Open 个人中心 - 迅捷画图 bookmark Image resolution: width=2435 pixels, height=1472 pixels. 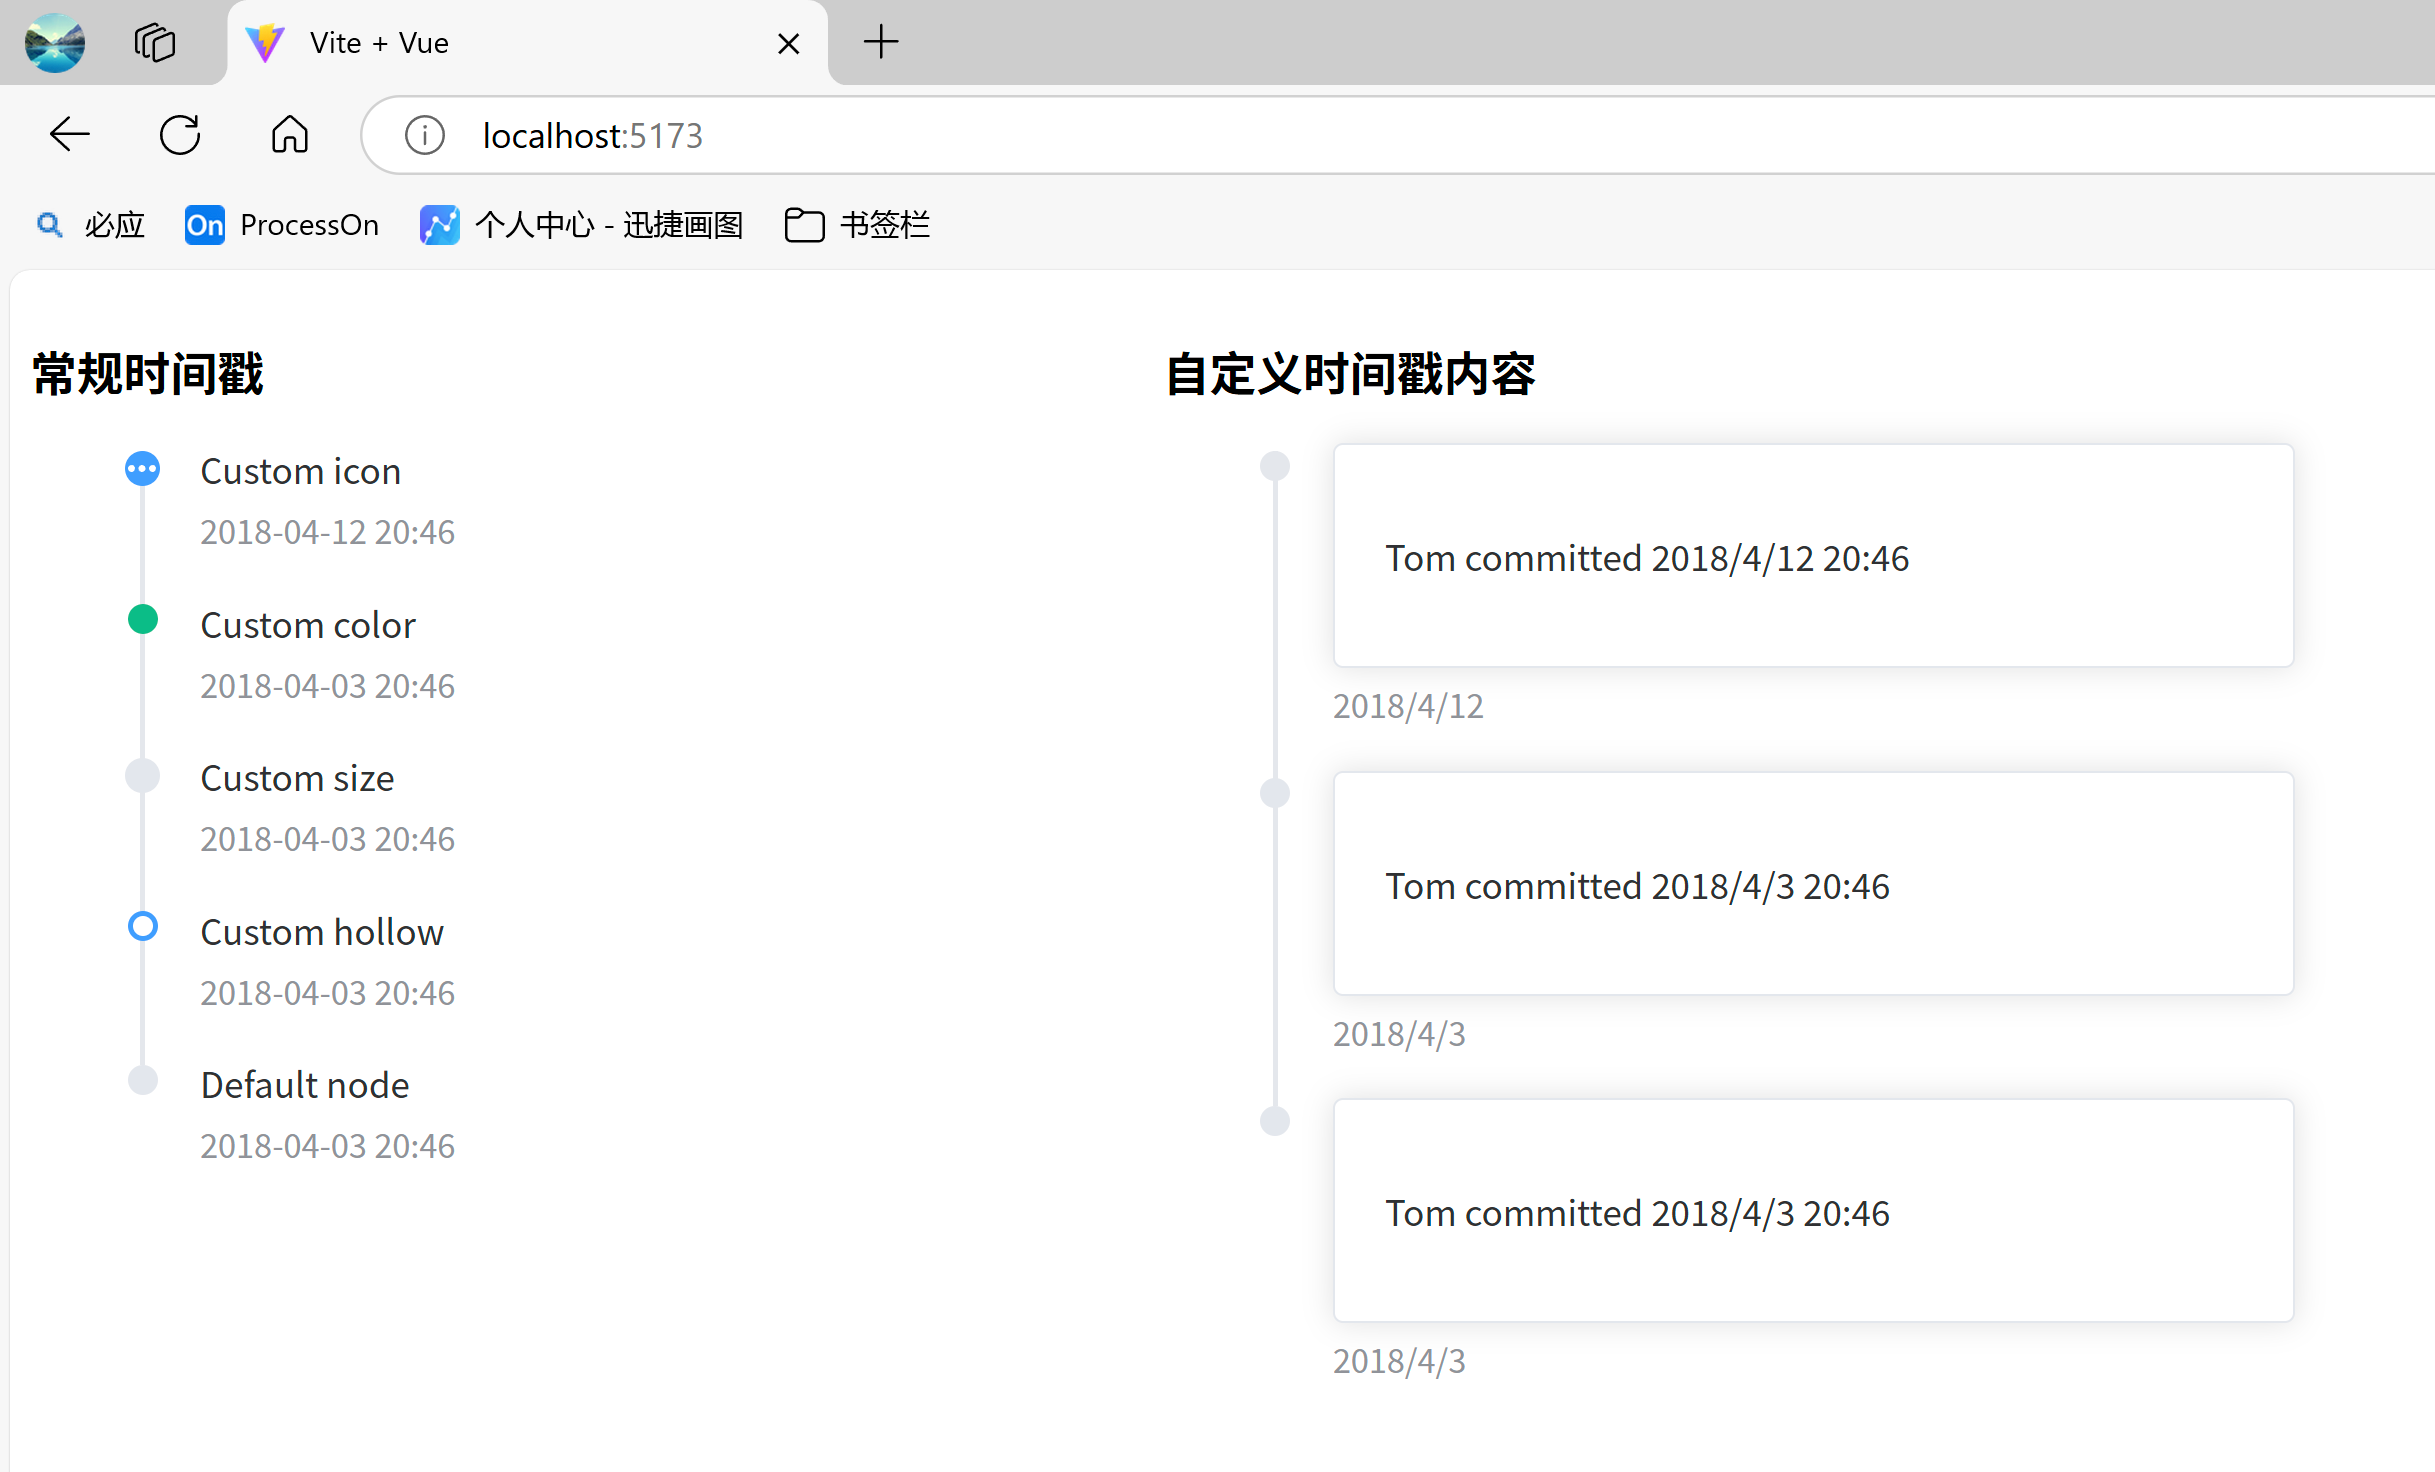(x=582, y=225)
